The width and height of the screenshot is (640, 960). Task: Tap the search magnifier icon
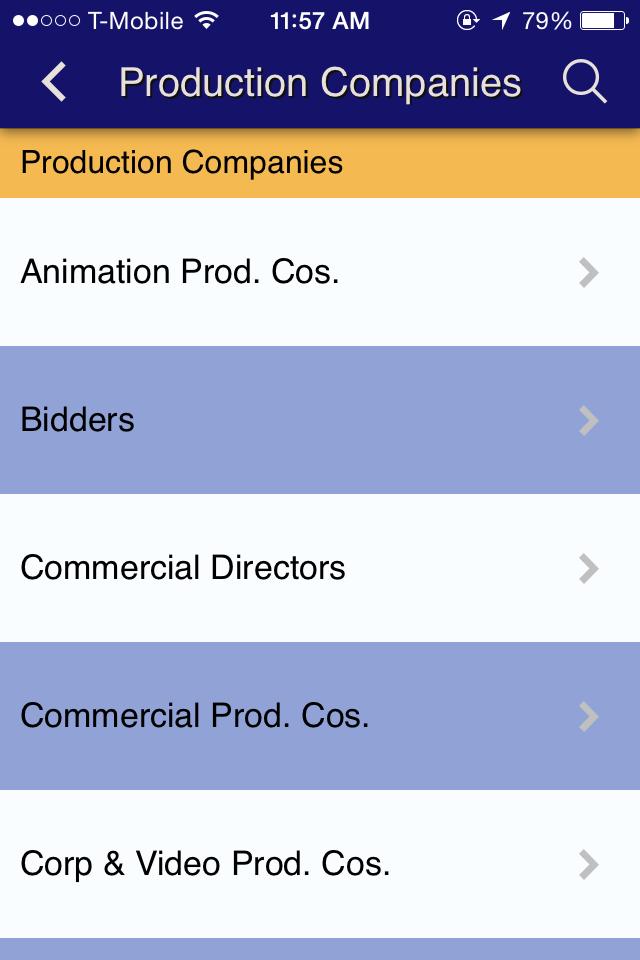tap(585, 82)
